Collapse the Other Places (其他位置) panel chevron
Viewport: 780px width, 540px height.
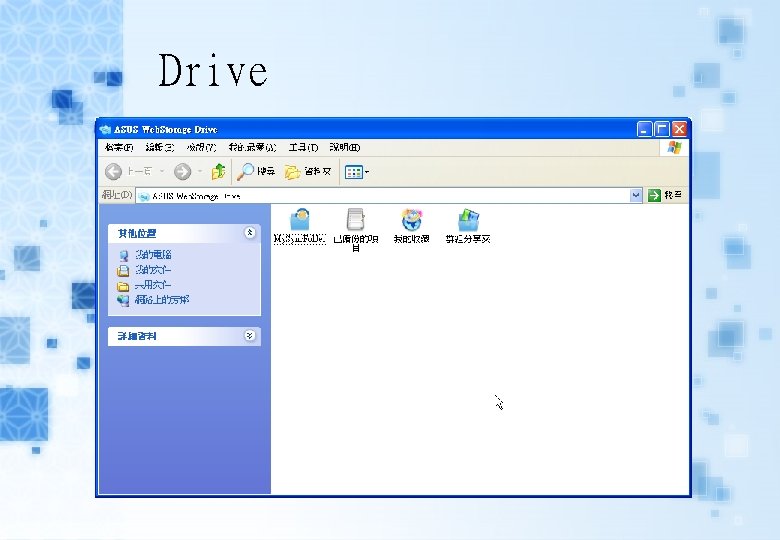click(x=250, y=233)
